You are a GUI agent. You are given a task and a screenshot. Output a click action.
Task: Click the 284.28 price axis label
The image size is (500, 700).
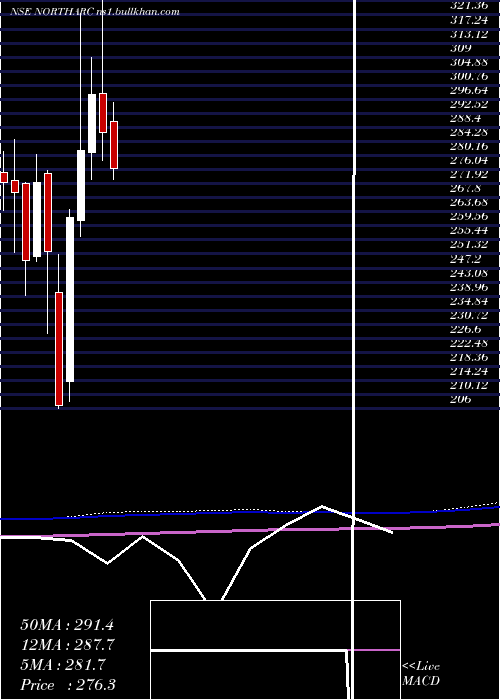[469, 133]
